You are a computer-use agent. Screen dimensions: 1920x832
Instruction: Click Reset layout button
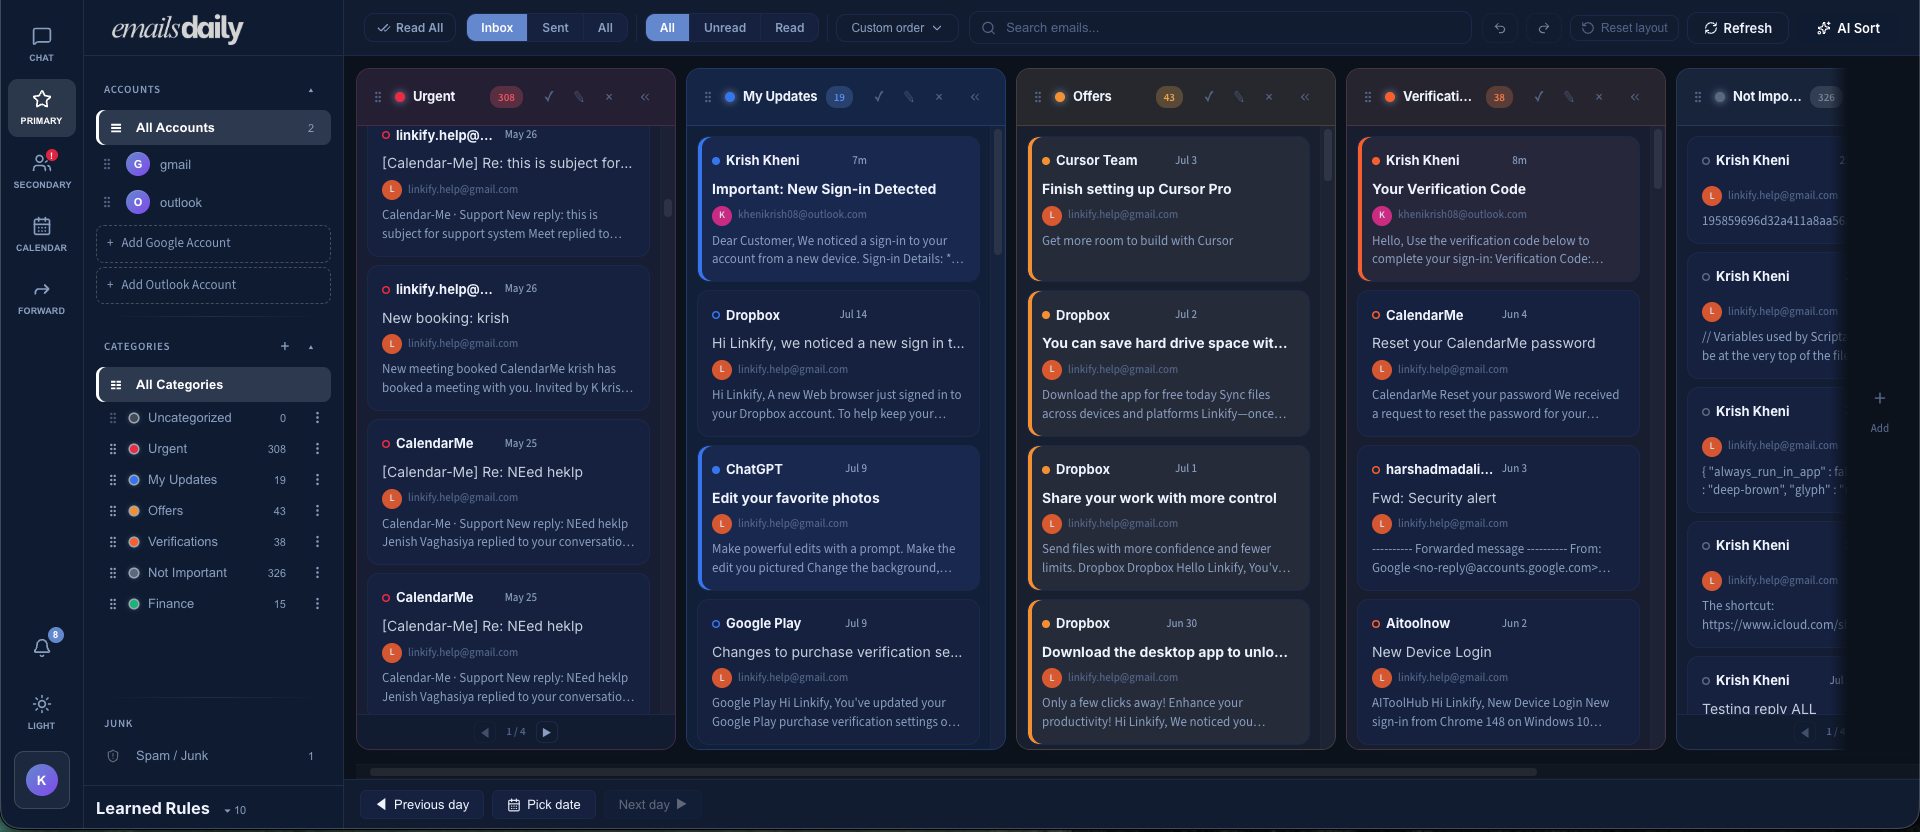[1625, 28]
